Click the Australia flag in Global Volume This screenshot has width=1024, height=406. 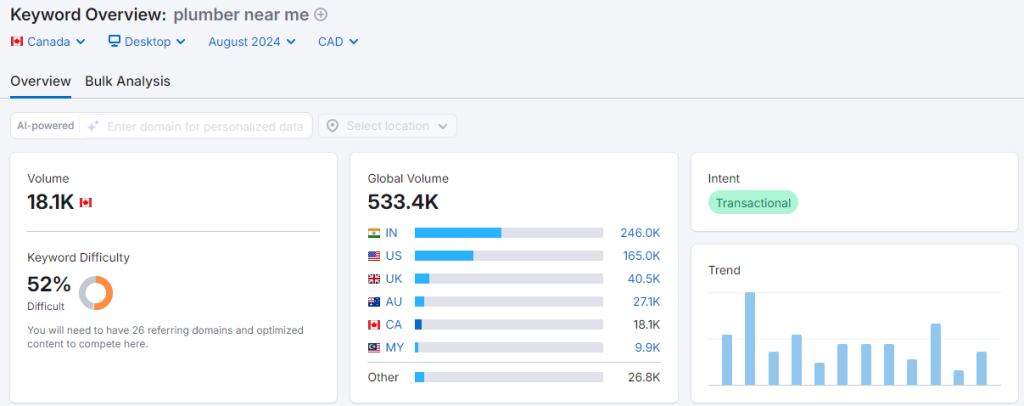coord(374,301)
